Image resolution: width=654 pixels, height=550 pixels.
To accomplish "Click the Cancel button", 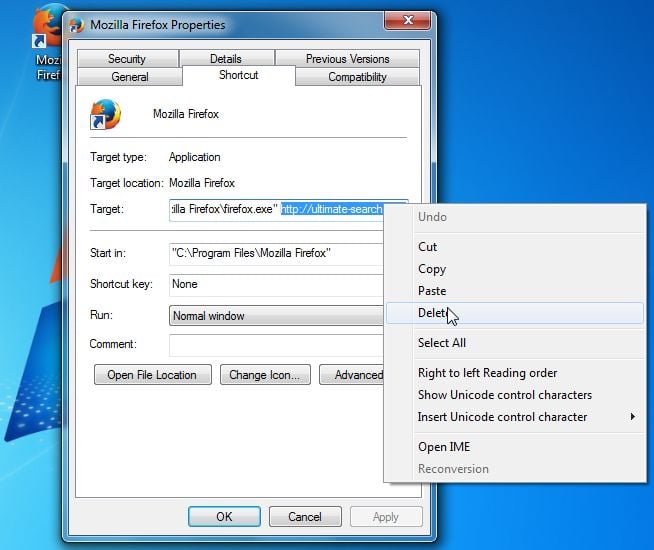I will 305,517.
